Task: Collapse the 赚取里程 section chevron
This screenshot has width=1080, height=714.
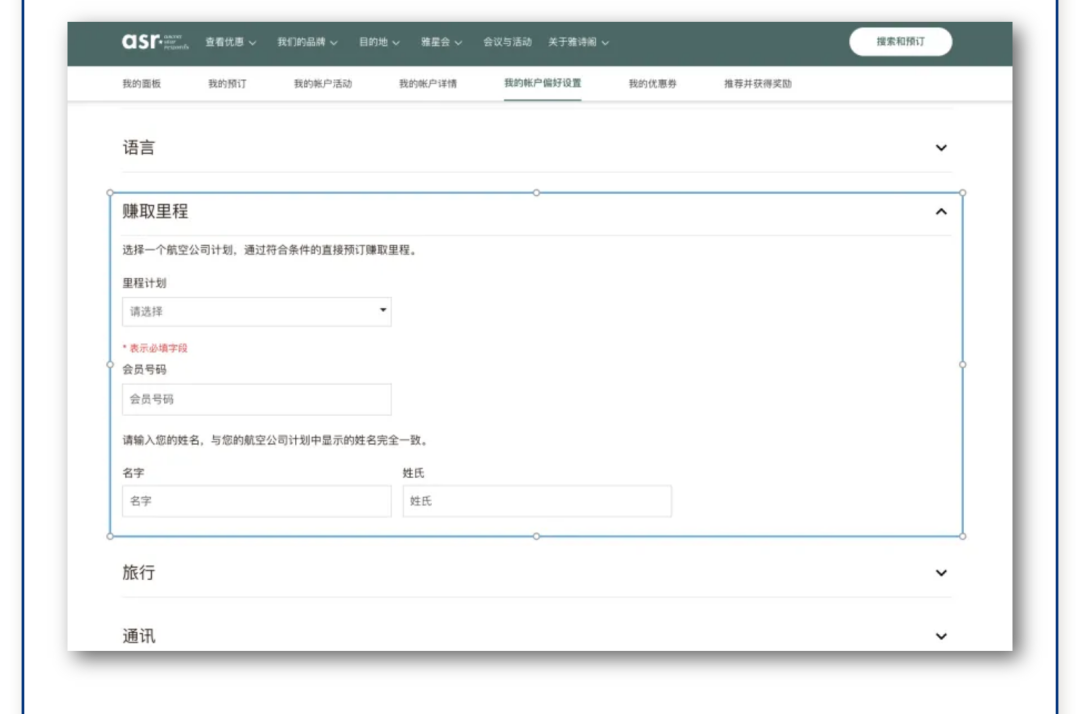Action: tap(941, 211)
